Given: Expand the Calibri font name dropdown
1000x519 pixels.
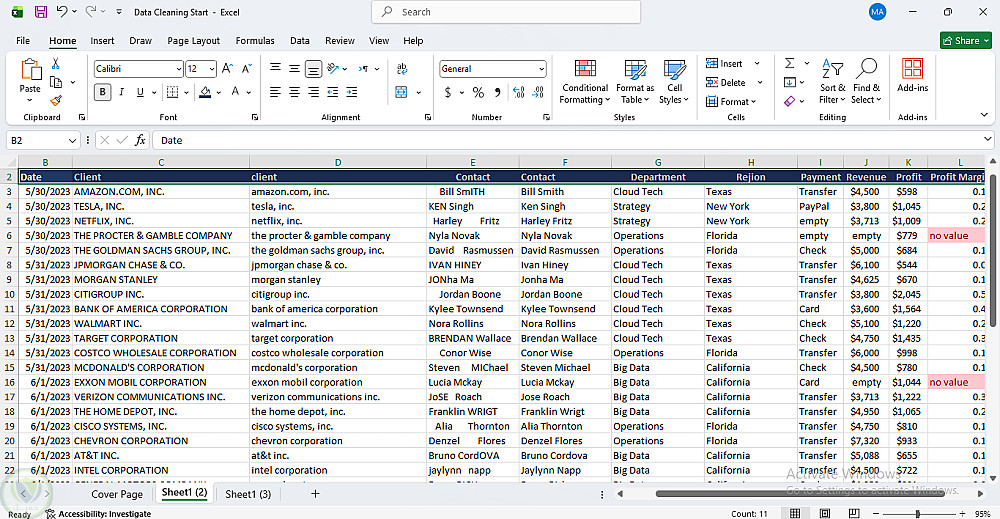Looking at the screenshot, I should pyautogui.click(x=179, y=69).
